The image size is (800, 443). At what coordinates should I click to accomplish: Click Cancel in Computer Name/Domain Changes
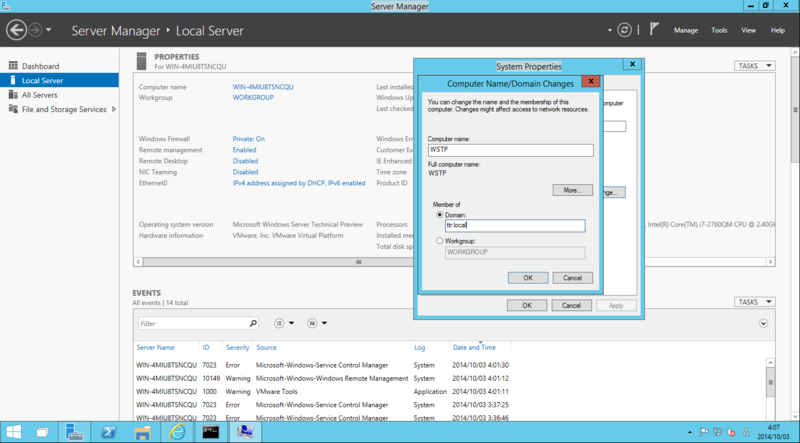(x=572, y=278)
